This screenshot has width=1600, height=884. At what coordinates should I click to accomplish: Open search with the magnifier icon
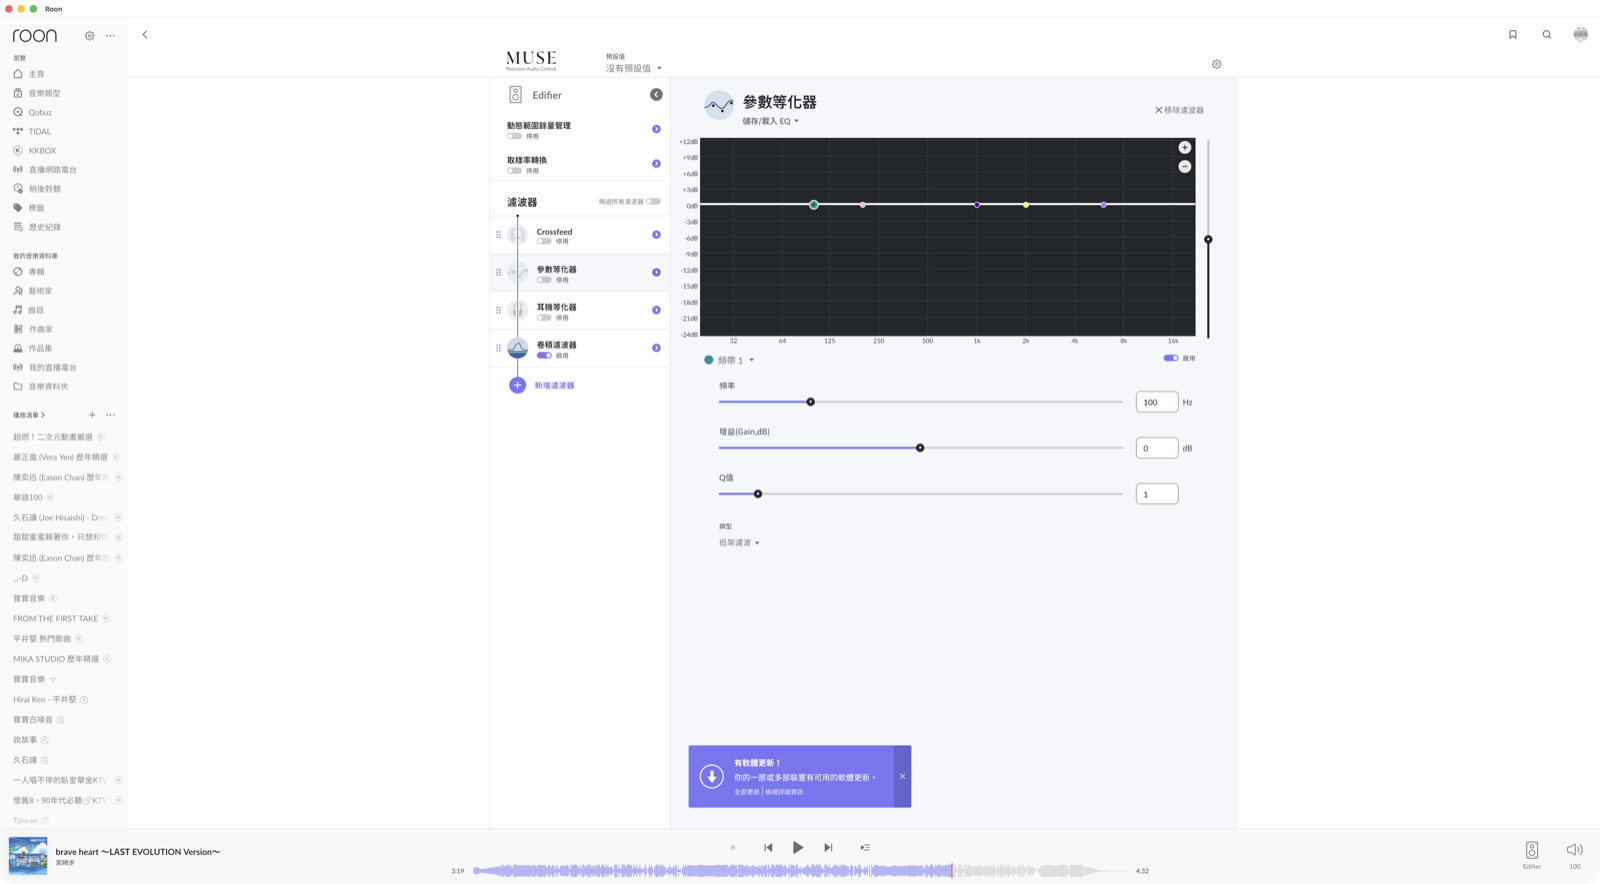1547,35
